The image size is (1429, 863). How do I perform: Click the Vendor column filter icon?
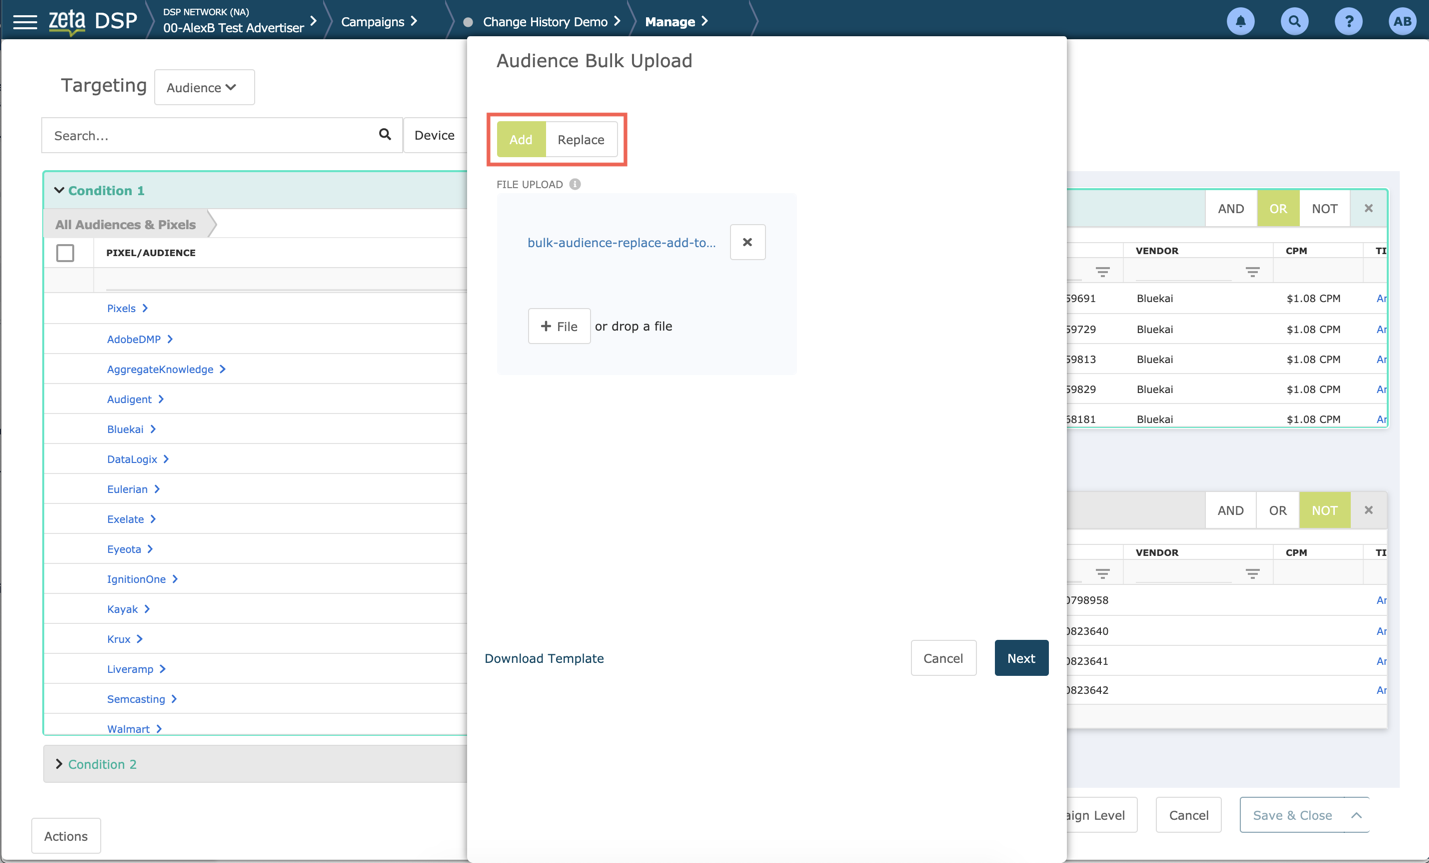click(x=1252, y=272)
